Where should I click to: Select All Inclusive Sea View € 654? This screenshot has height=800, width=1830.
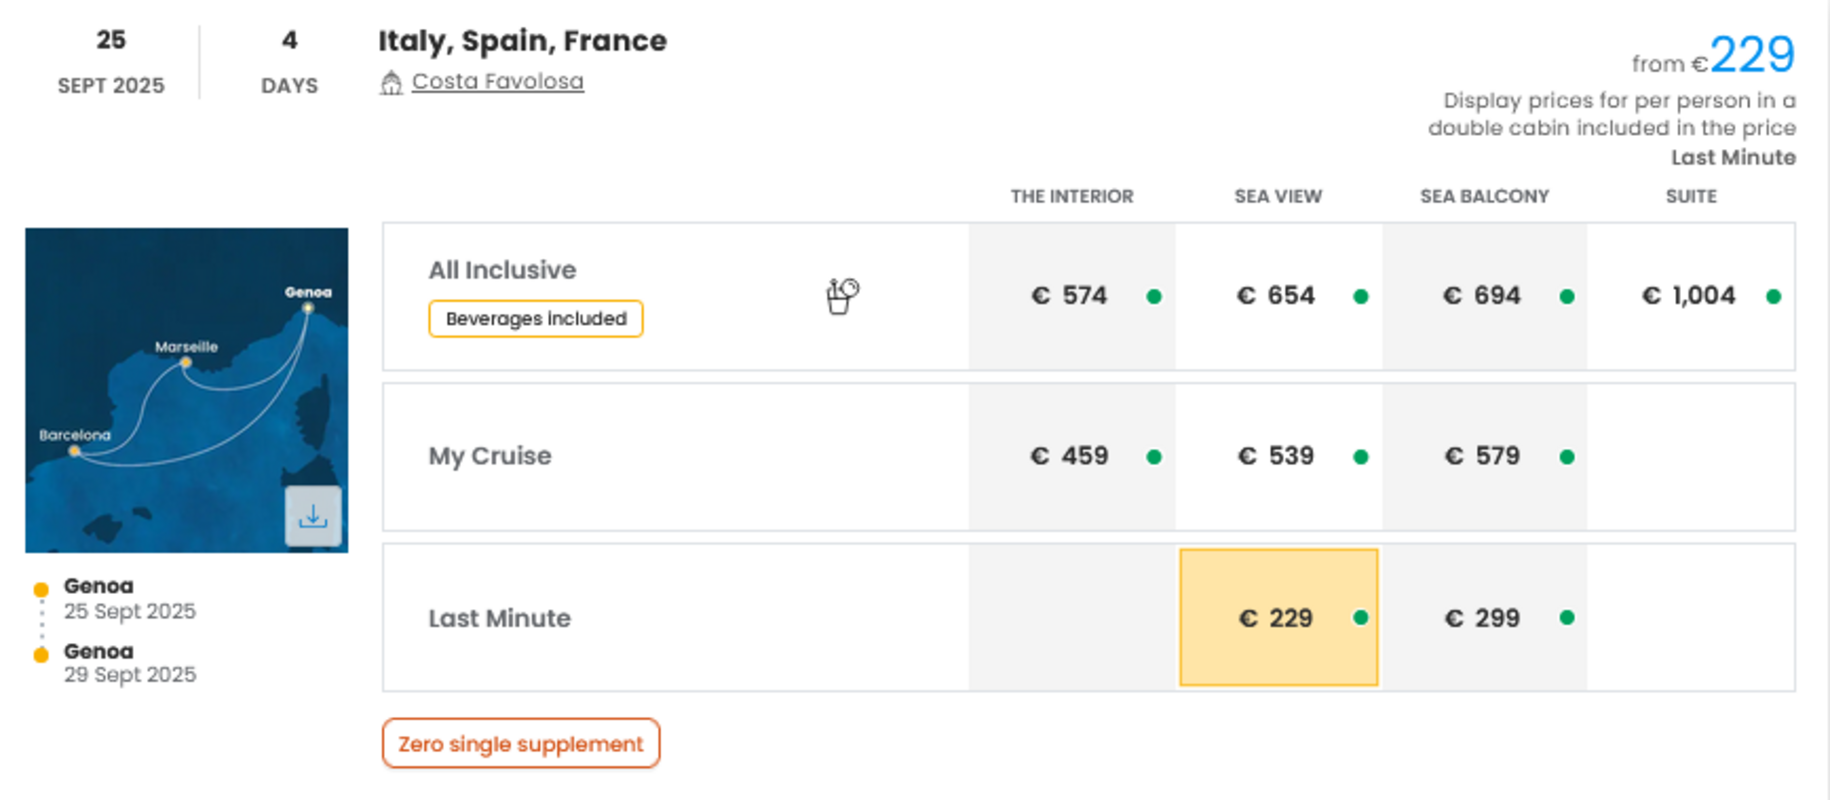coord(1278,296)
